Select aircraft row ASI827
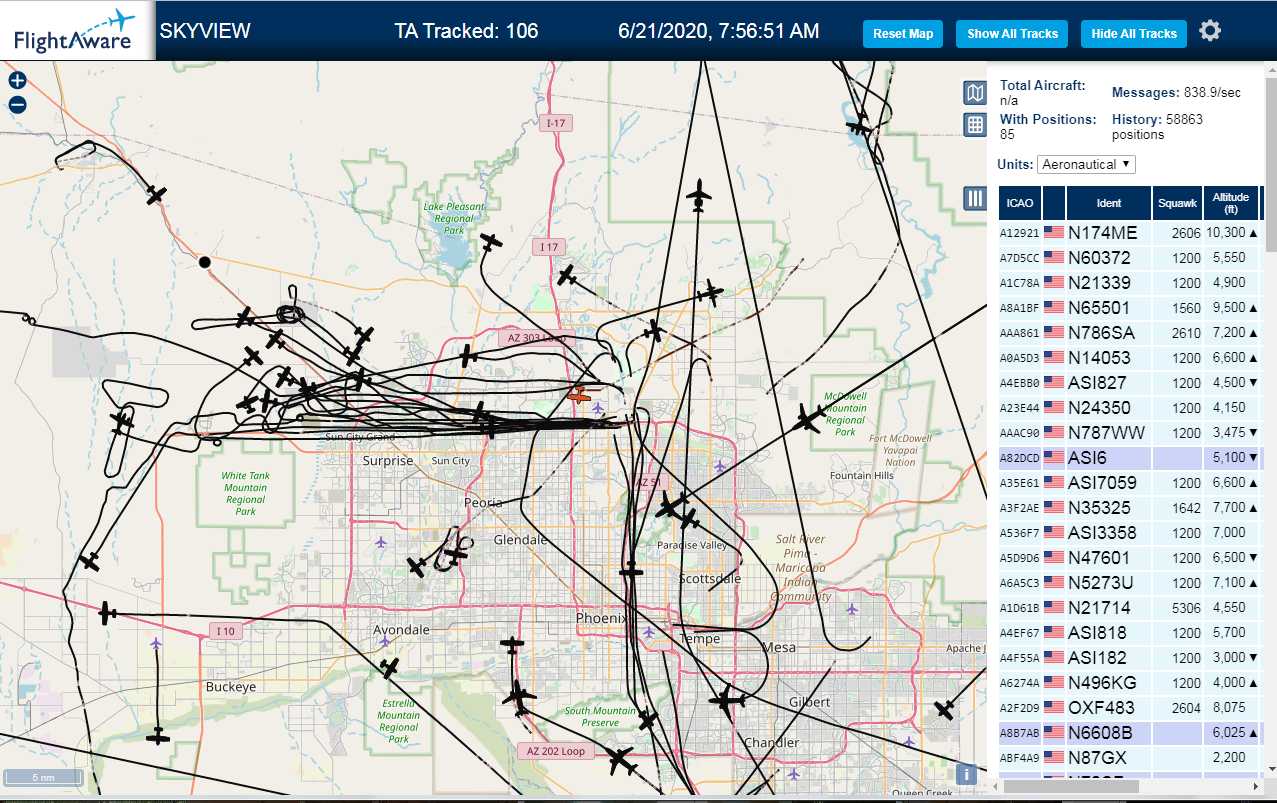Image resolution: width=1277 pixels, height=803 pixels. [x=1129, y=382]
